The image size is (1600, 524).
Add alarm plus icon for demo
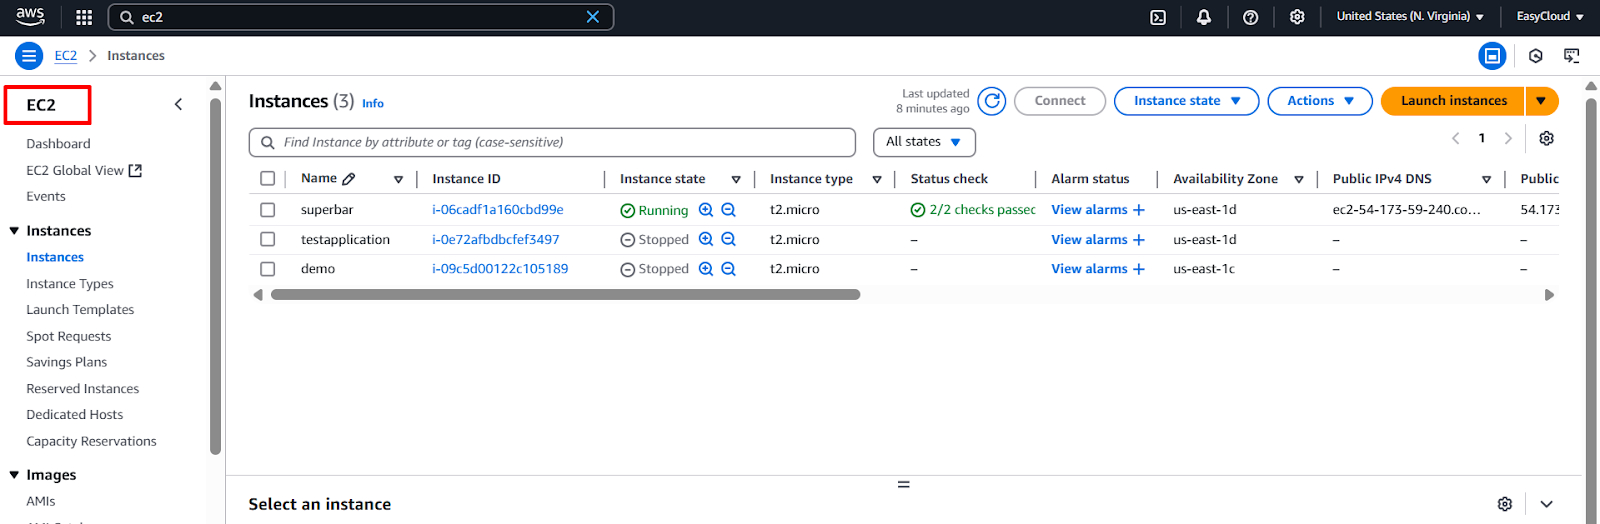coord(1139,269)
